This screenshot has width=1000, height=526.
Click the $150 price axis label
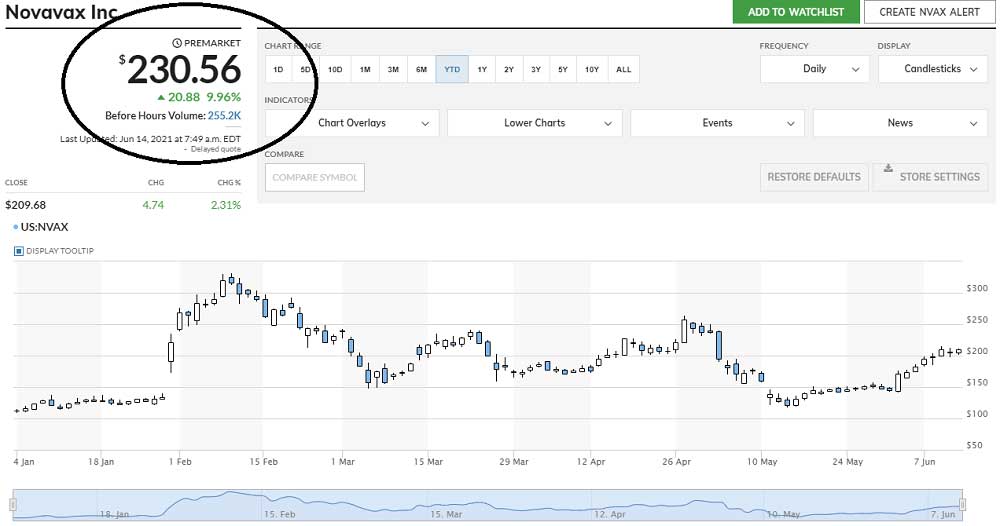[x=977, y=383]
